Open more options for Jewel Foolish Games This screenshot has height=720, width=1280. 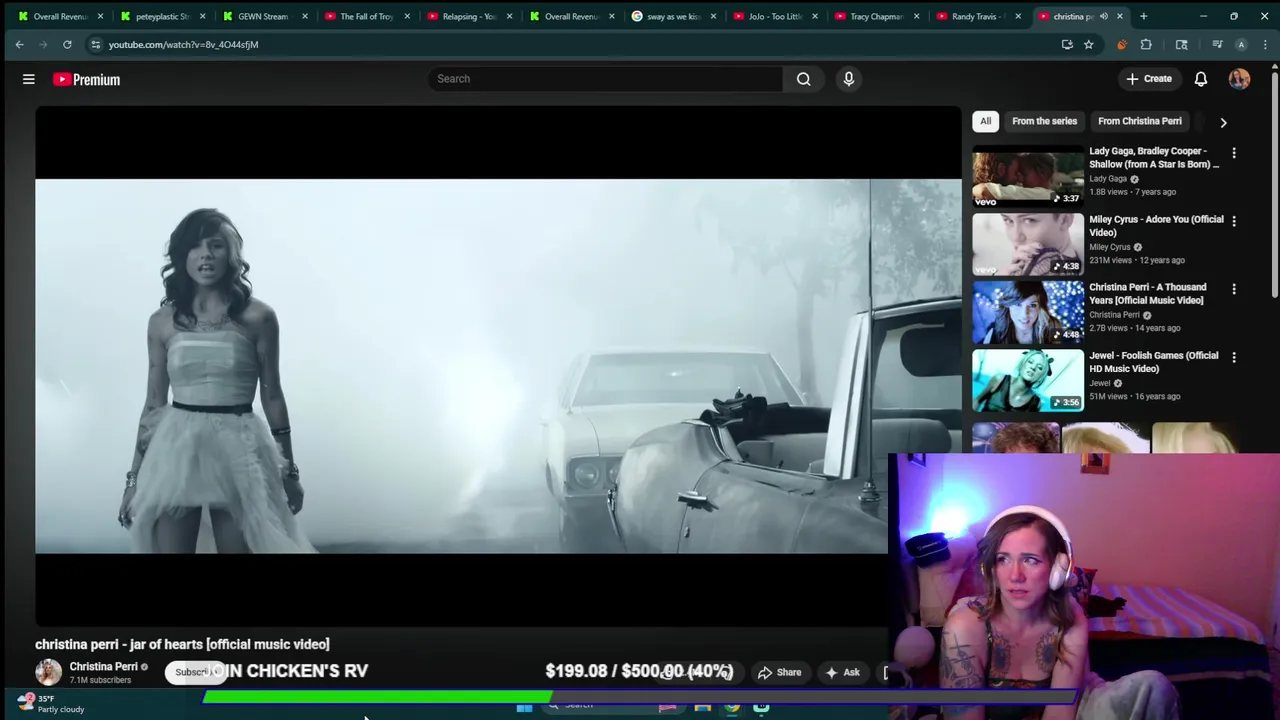[x=1234, y=357]
